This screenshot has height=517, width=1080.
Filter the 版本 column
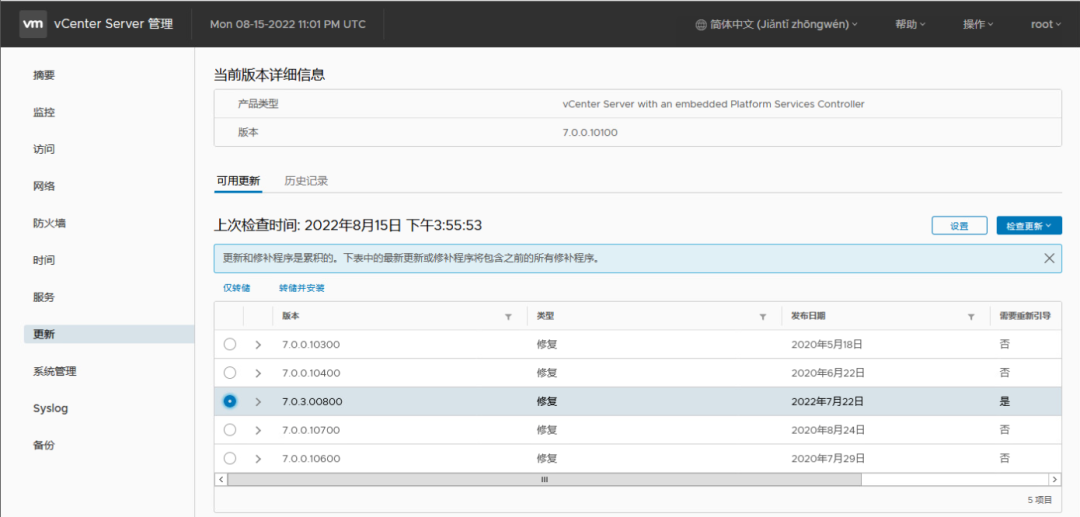508,317
